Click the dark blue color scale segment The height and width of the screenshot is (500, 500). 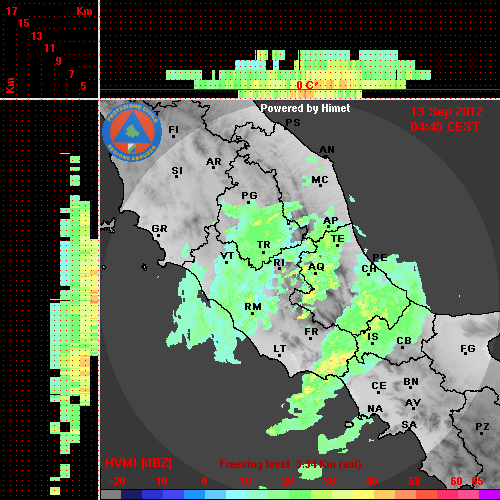pos(131,494)
